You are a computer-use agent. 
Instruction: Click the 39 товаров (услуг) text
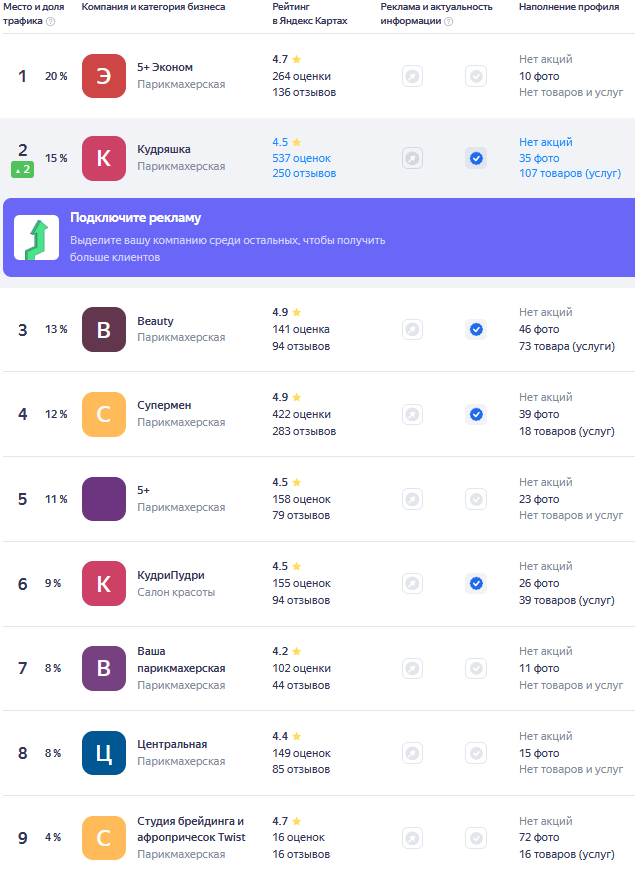click(x=567, y=600)
